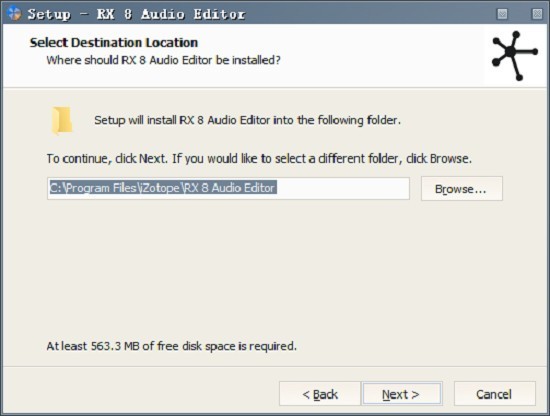Click the 'Select Destination Location' heading

pos(114,43)
